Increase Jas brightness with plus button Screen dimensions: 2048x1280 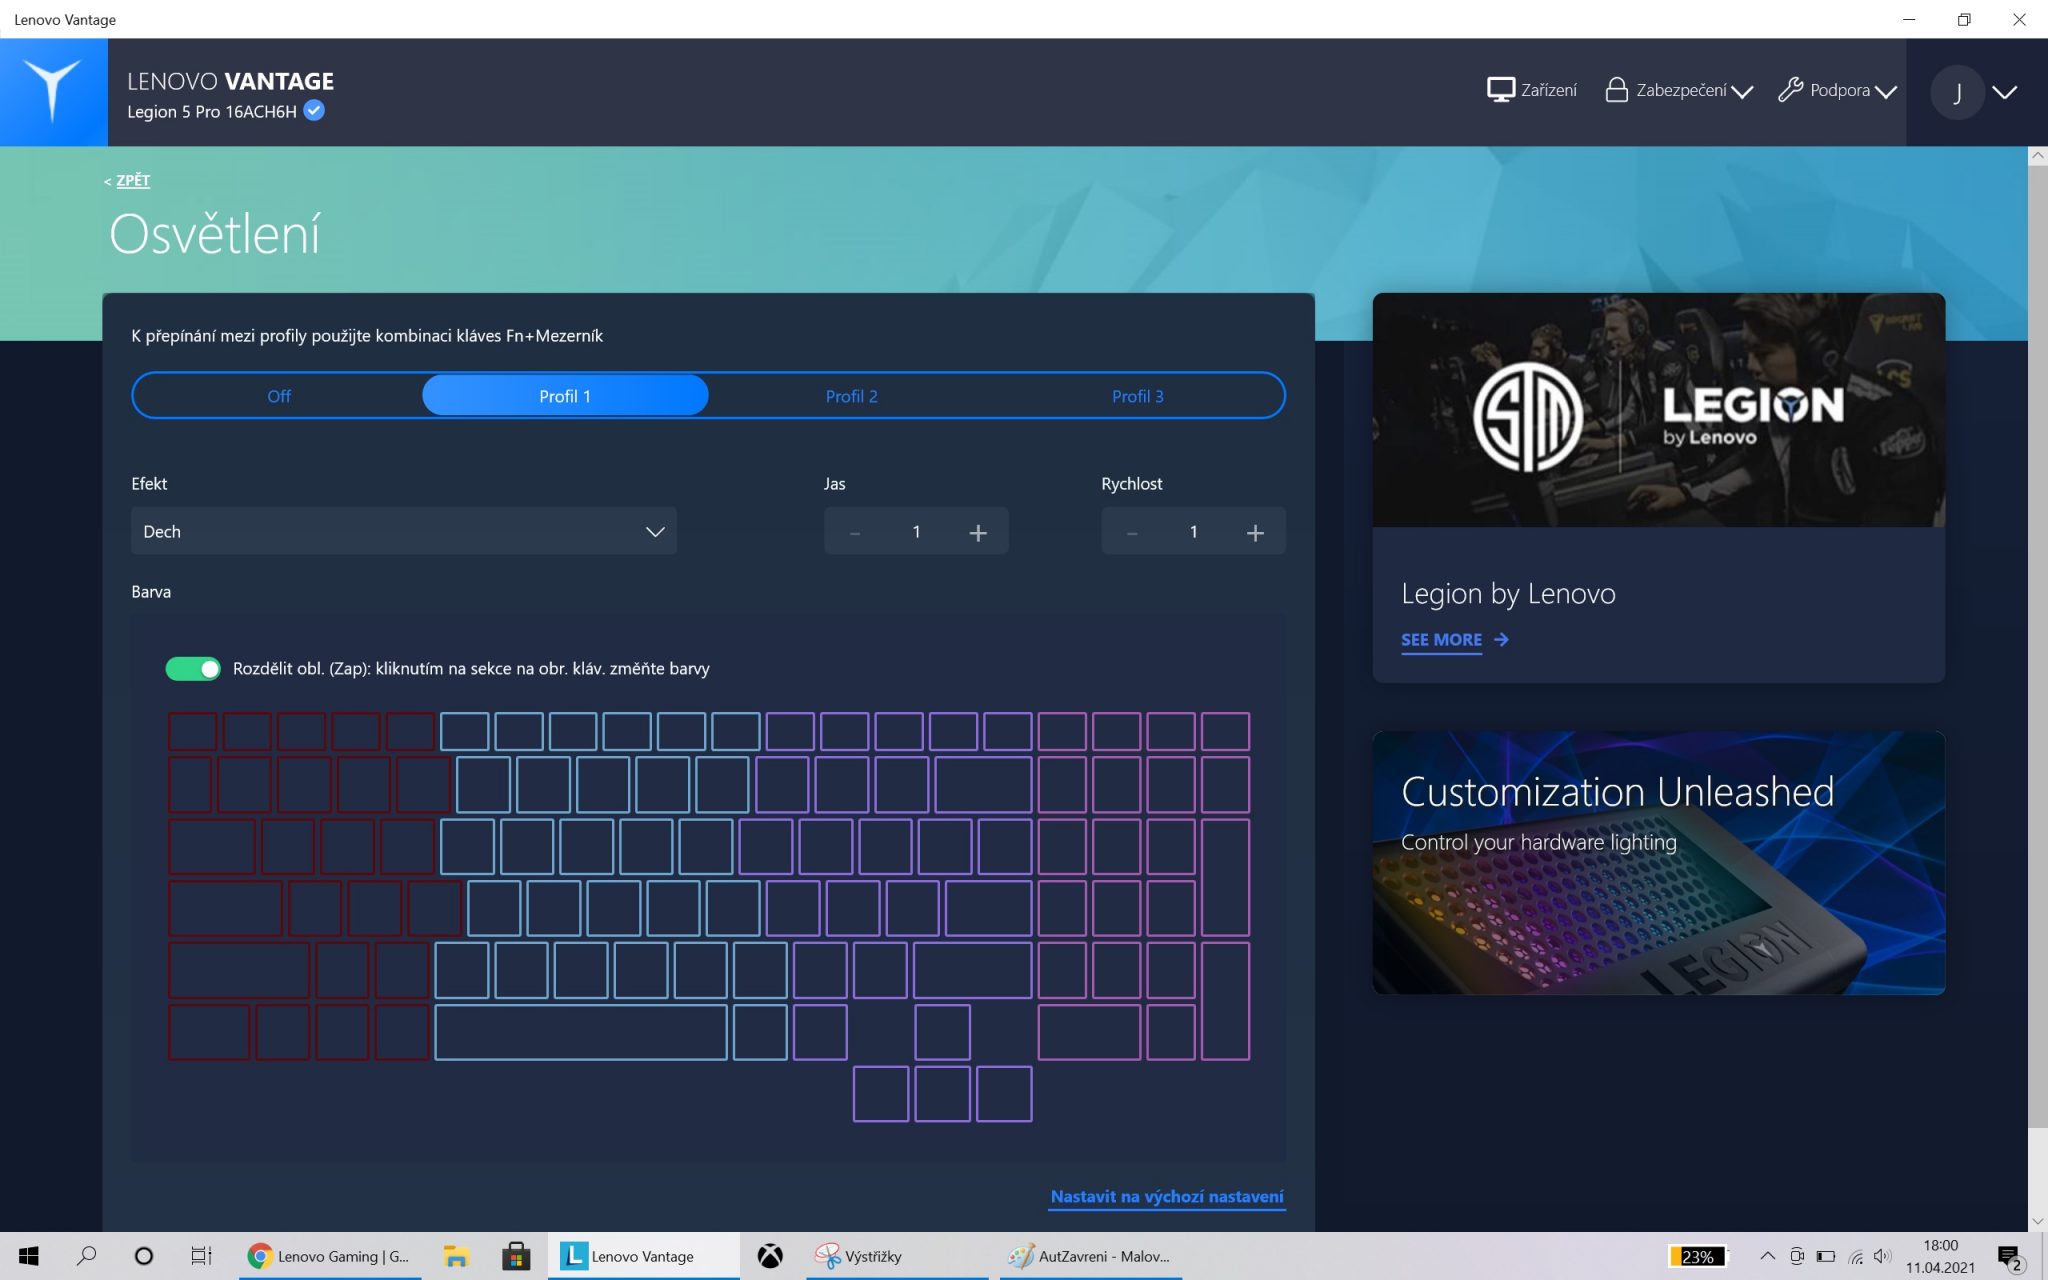pyautogui.click(x=978, y=532)
